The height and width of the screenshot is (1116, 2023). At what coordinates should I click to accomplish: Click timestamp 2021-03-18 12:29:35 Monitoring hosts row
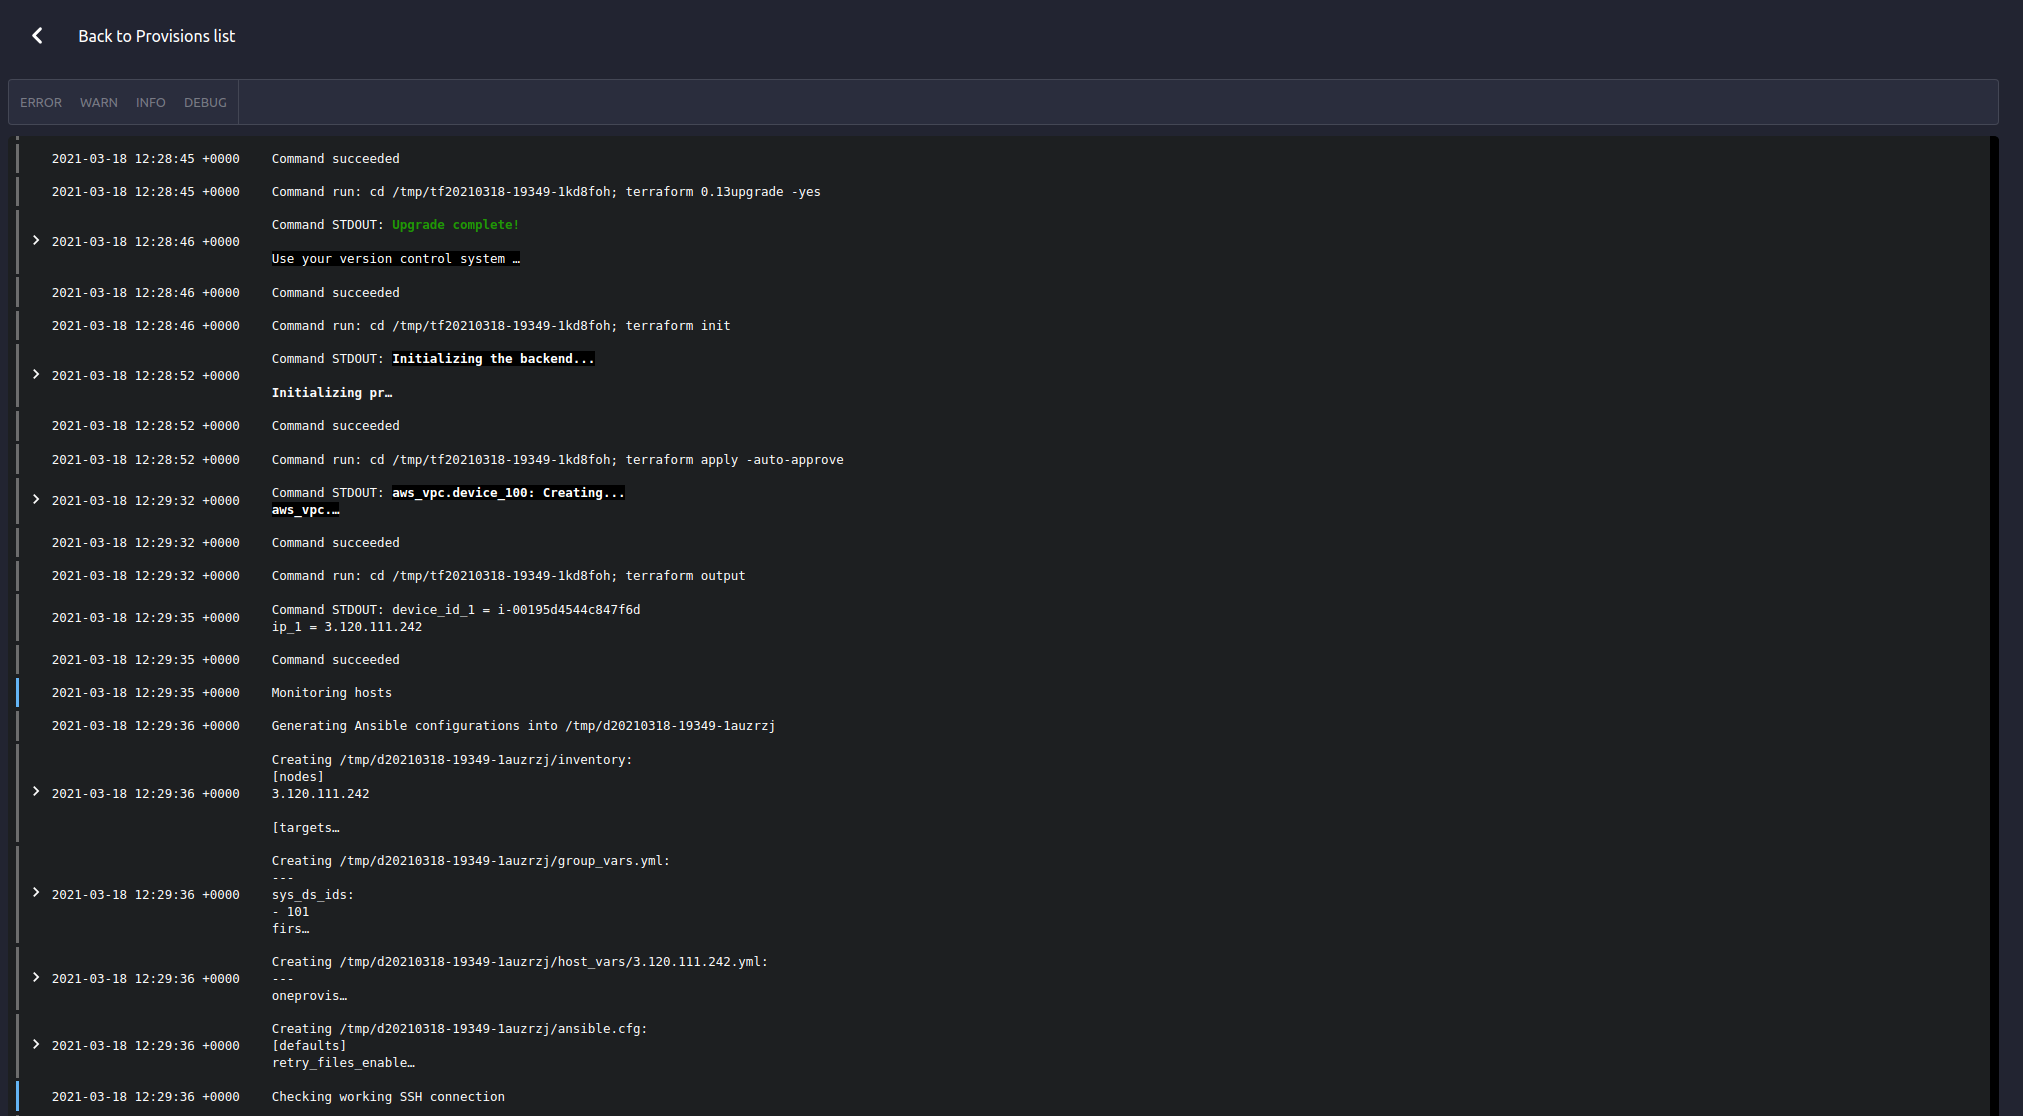tap(146, 693)
